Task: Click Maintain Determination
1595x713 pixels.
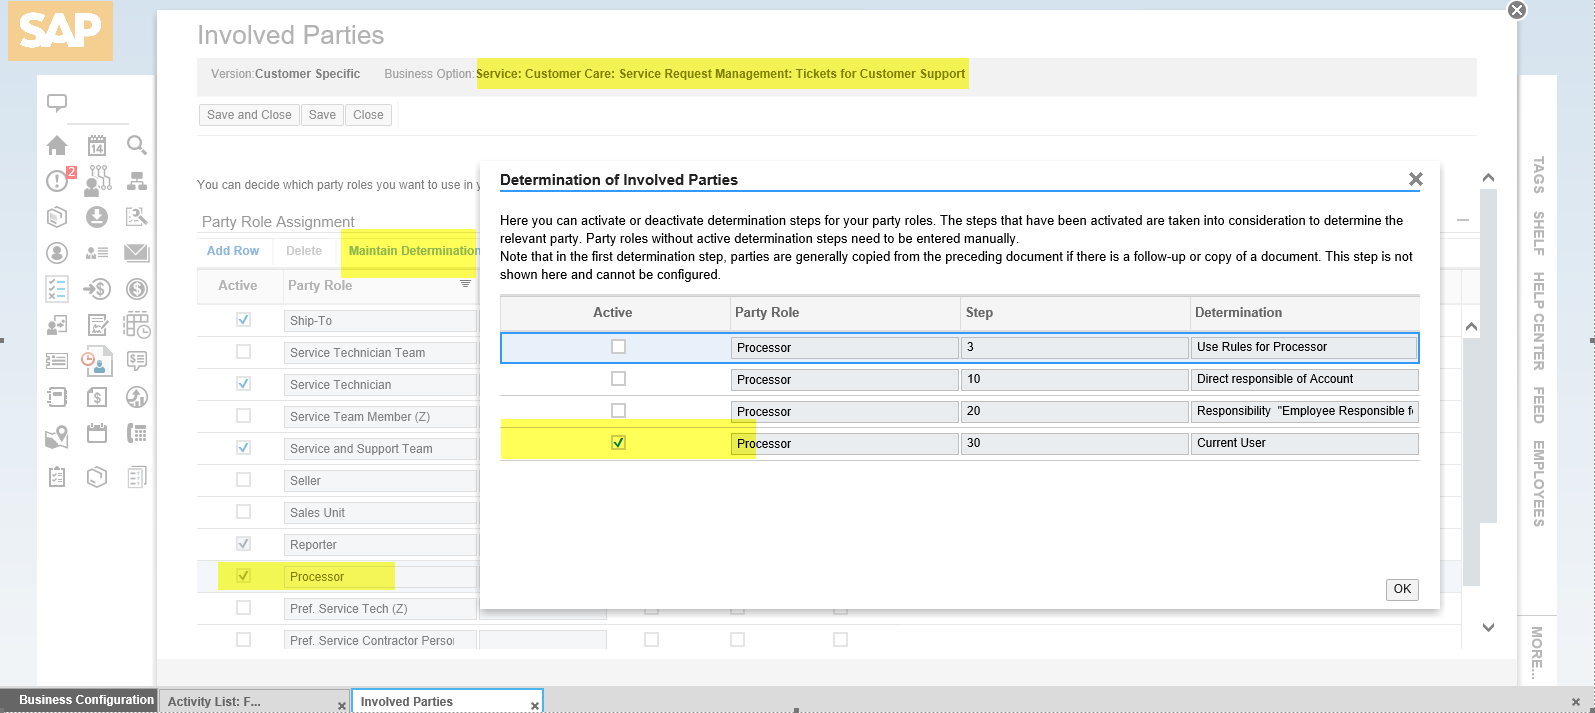Action: point(414,251)
